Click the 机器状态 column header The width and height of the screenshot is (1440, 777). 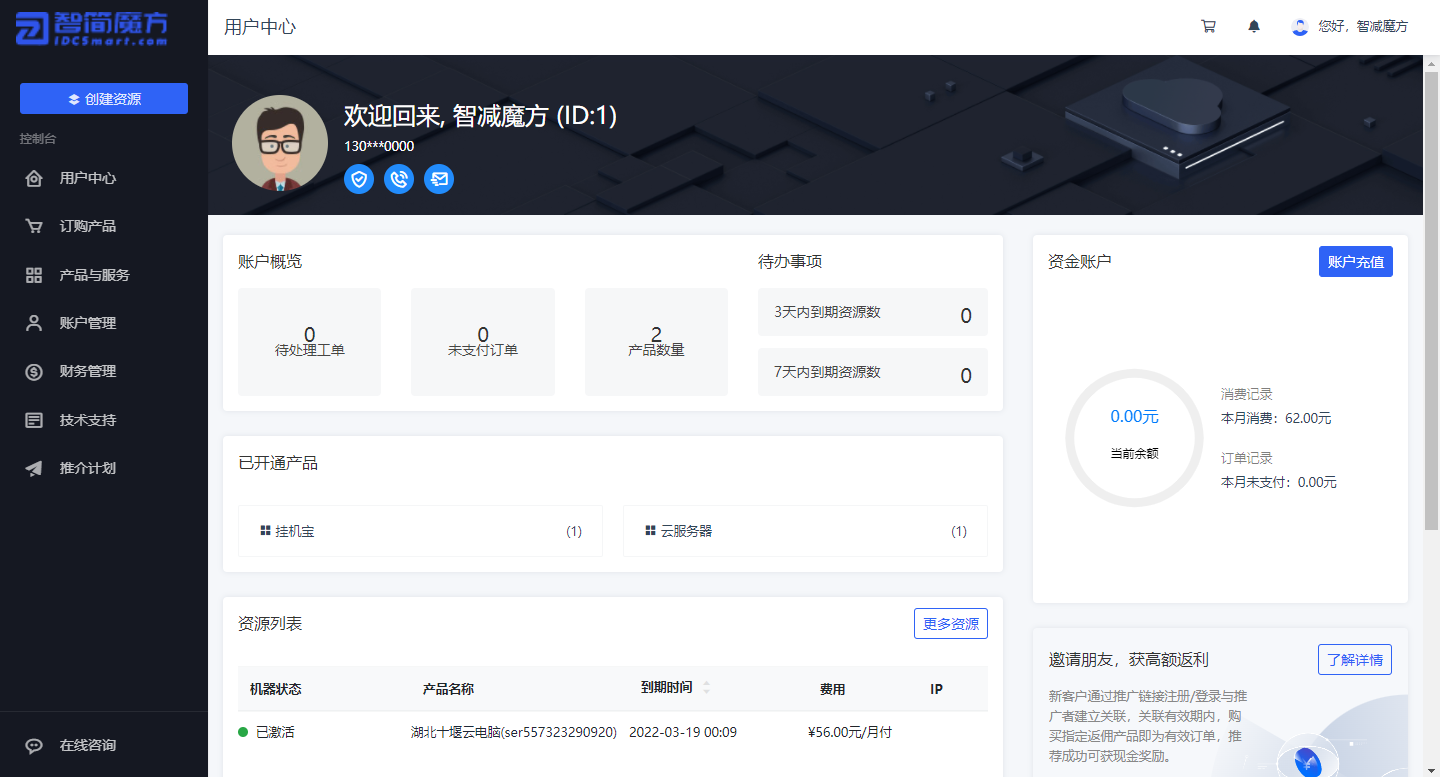point(275,689)
